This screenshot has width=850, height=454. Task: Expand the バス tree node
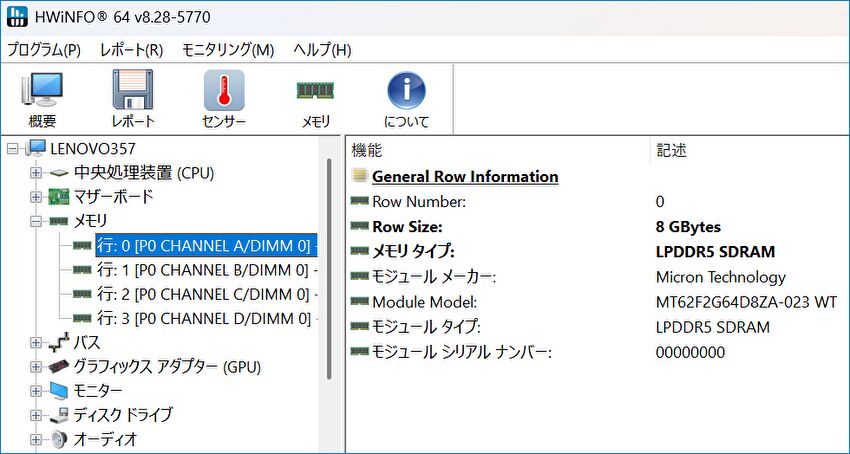point(36,342)
